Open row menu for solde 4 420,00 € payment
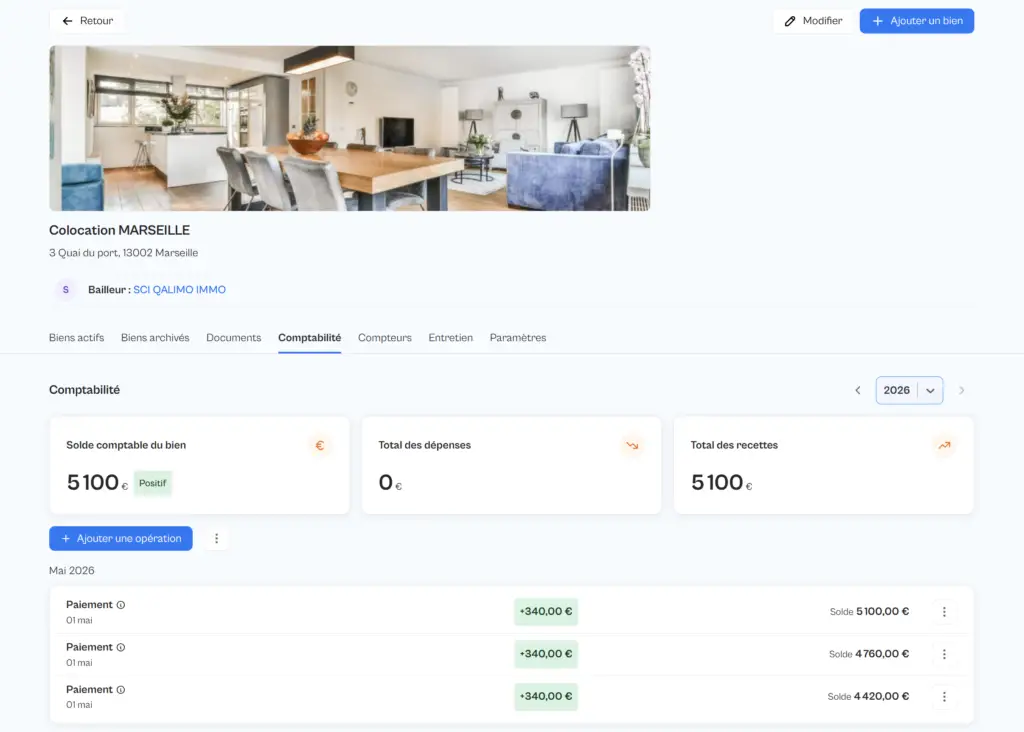Image resolution: width=1024 pixels, height=732 pixels. [944, 697]
